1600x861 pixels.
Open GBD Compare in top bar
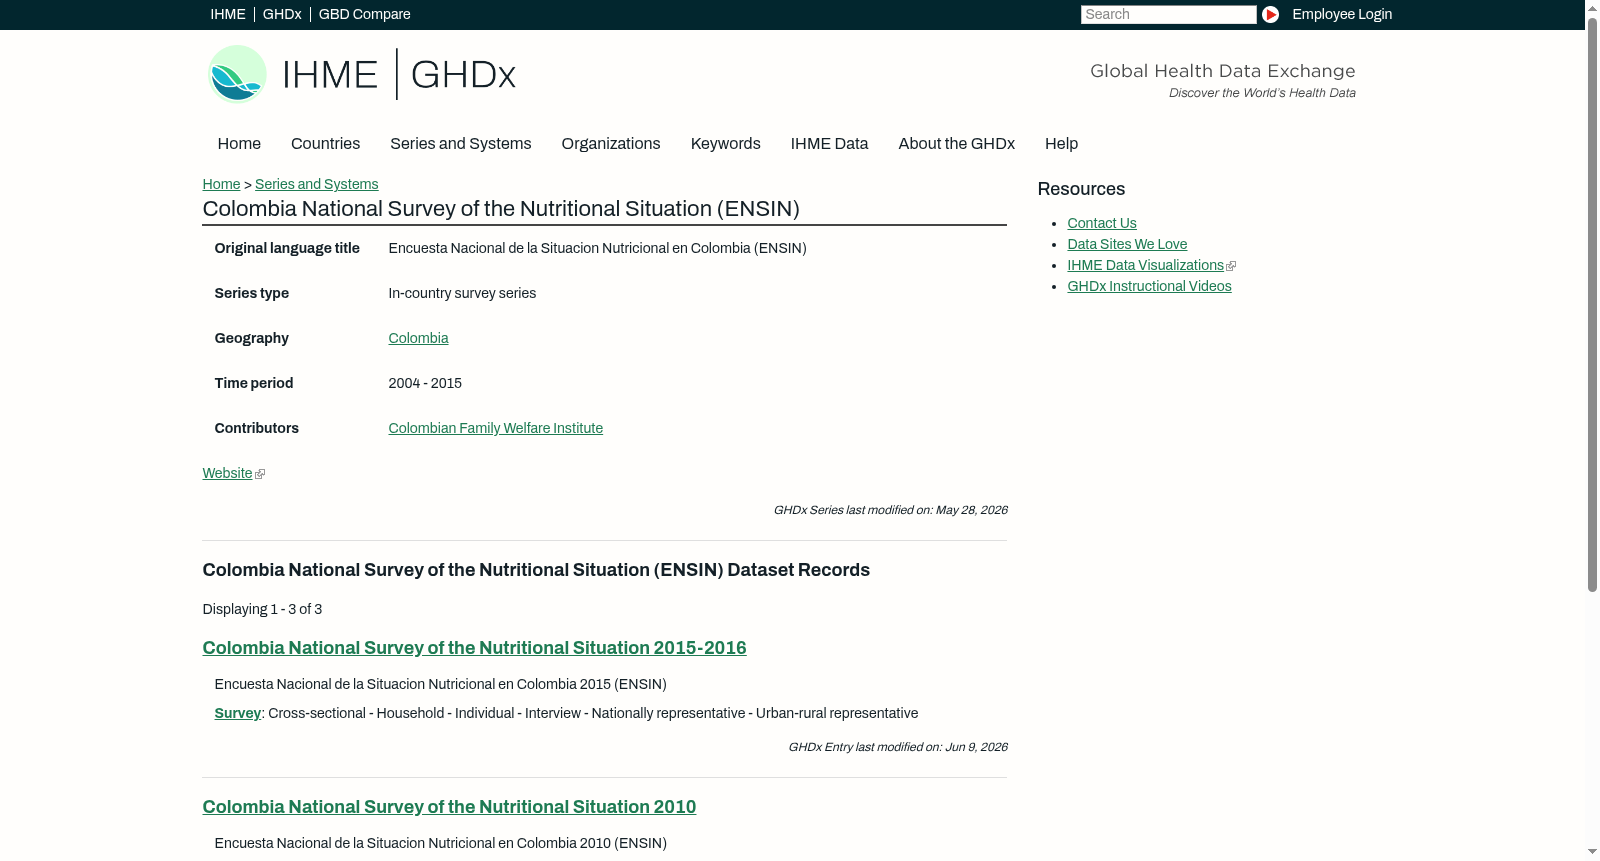365,14
